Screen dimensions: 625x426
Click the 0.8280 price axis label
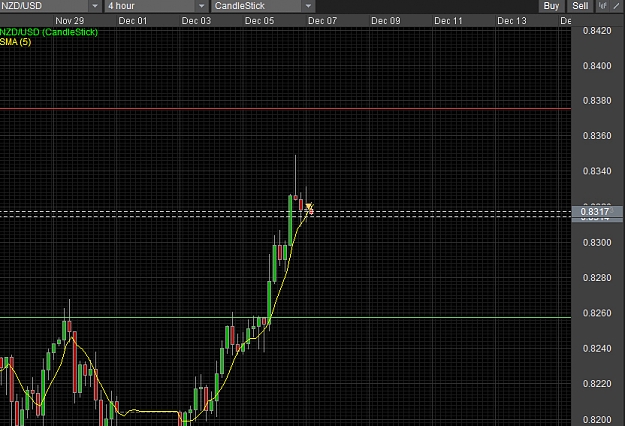[x=597, y=278]
